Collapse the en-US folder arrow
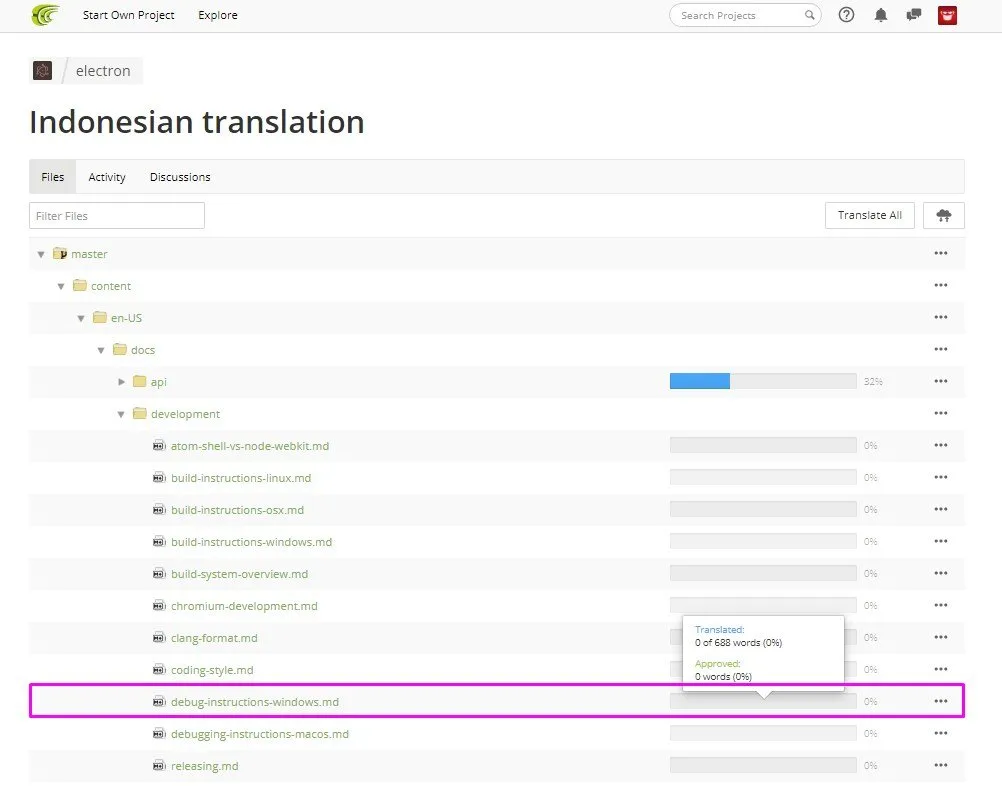The height and width of the screenshot is (786, 1002). (x=81, y=318)
